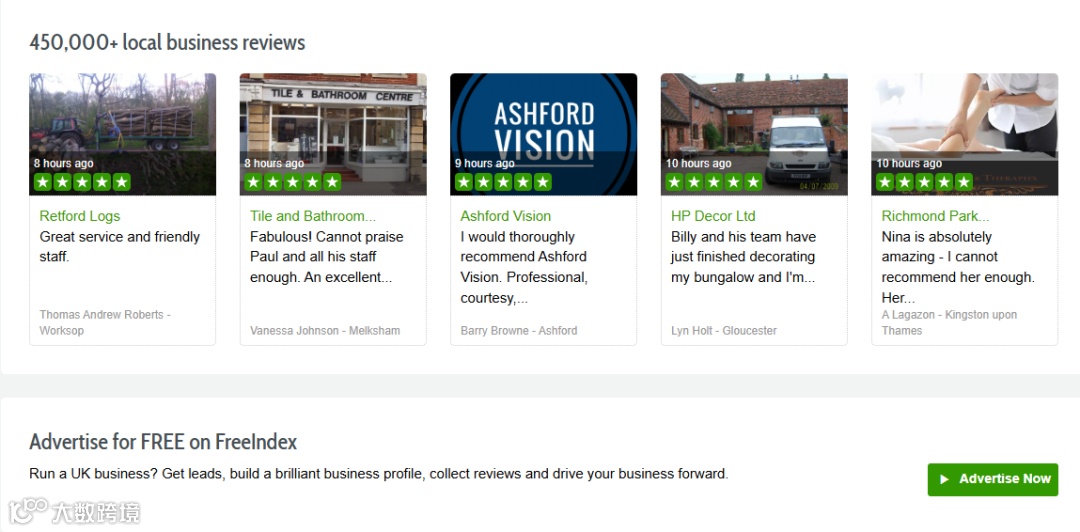Click the play arrow in Advertise Now

[x=944, y=479]
